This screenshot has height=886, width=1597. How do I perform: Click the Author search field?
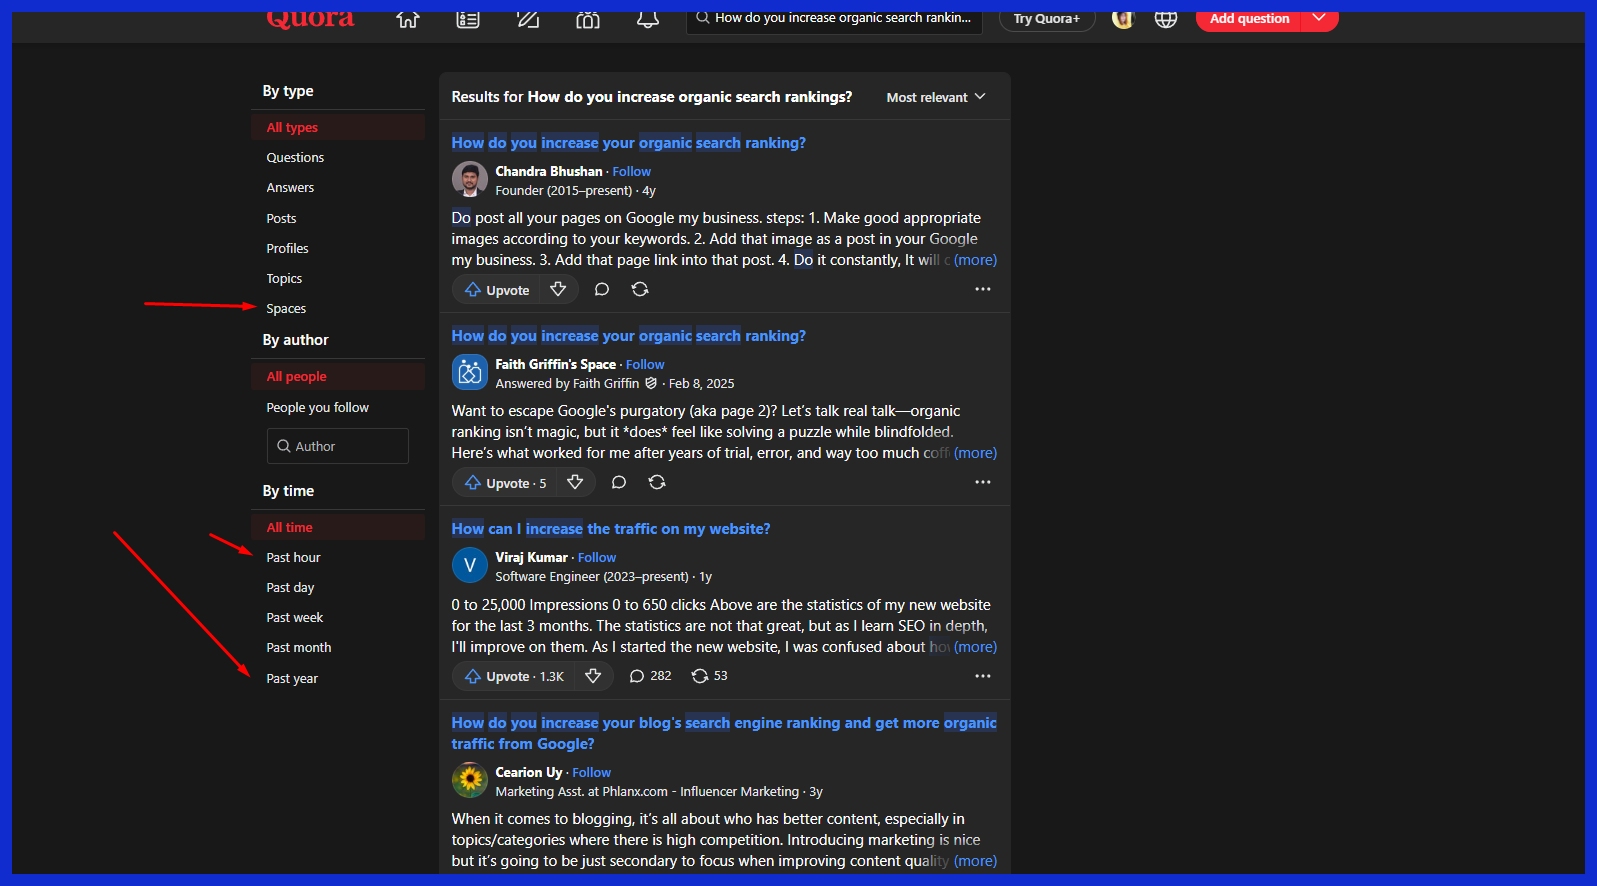[x=338, y=446]
